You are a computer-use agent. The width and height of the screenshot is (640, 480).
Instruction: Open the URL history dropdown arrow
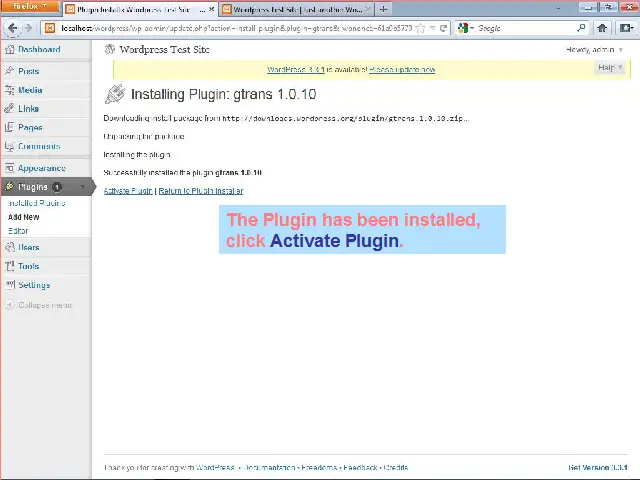(x=432, y=28)
